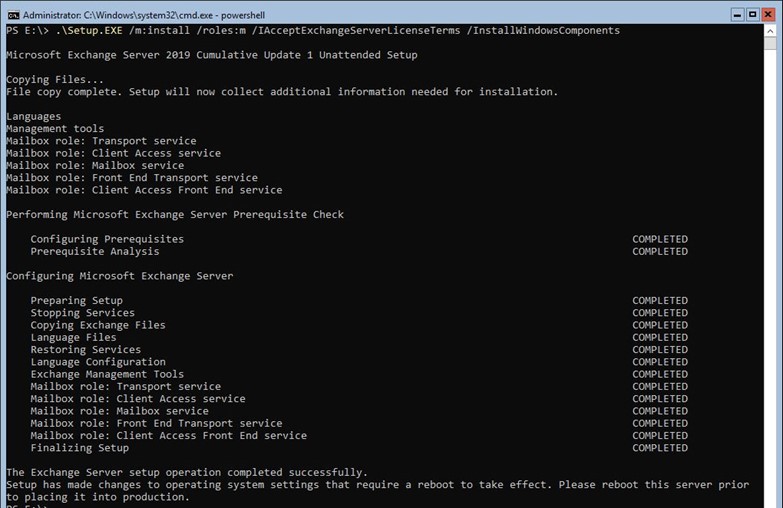783x508 pixels.
Task: Click the 'Language Files' line
Action: [x=73, y=338]
